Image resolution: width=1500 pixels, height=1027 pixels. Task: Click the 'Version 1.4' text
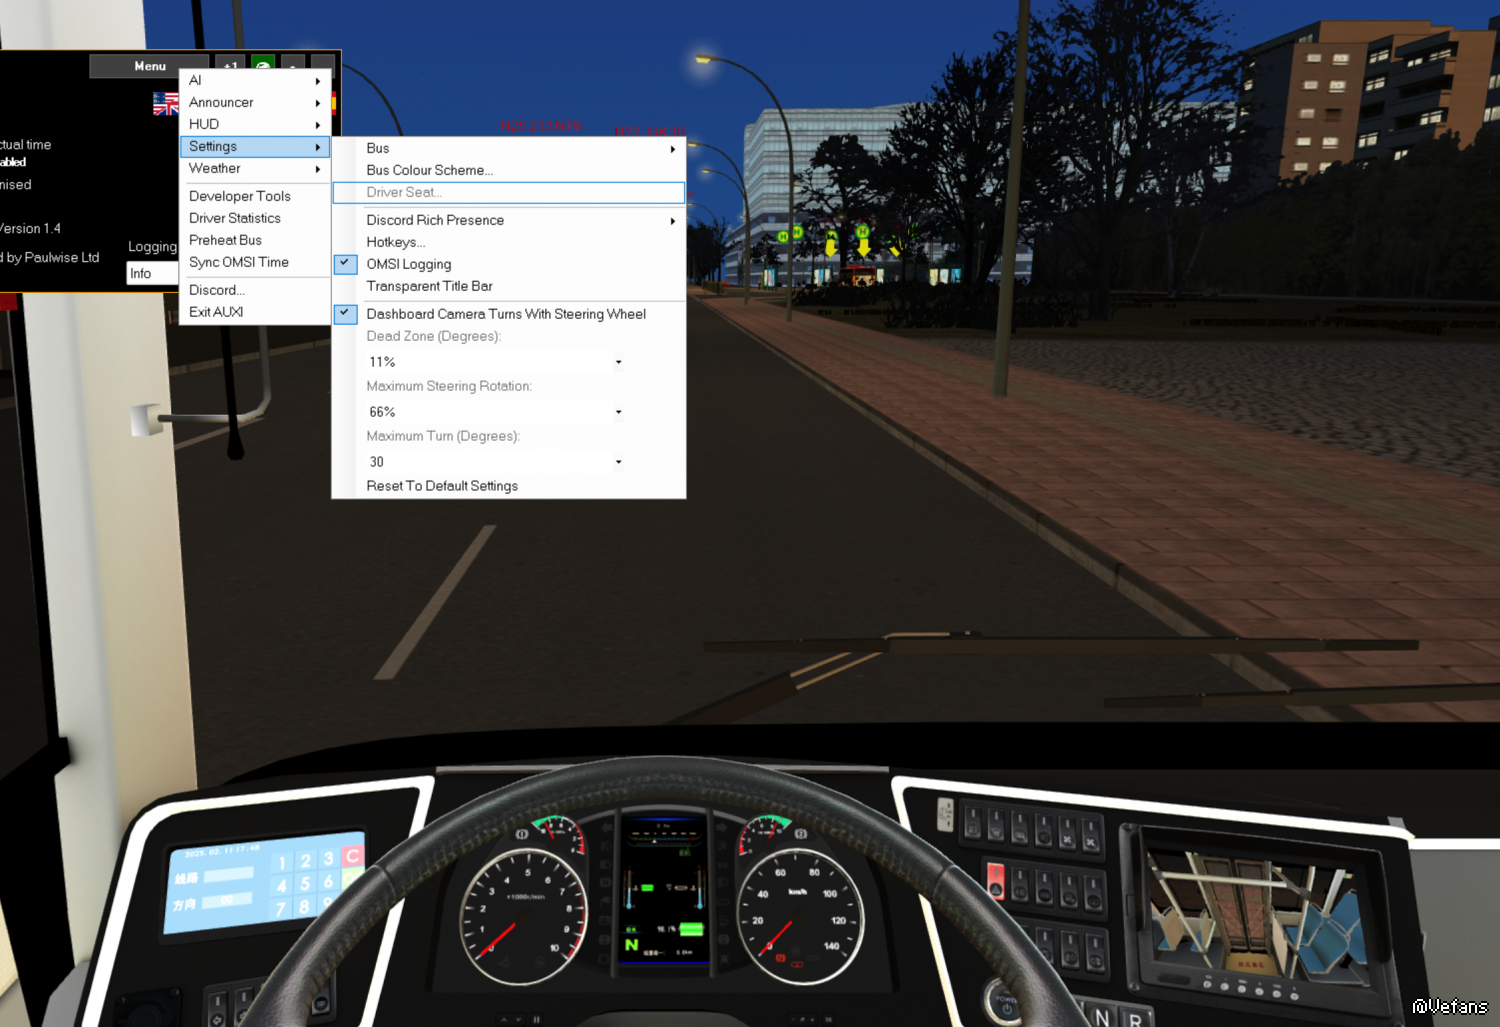[30, 228]
